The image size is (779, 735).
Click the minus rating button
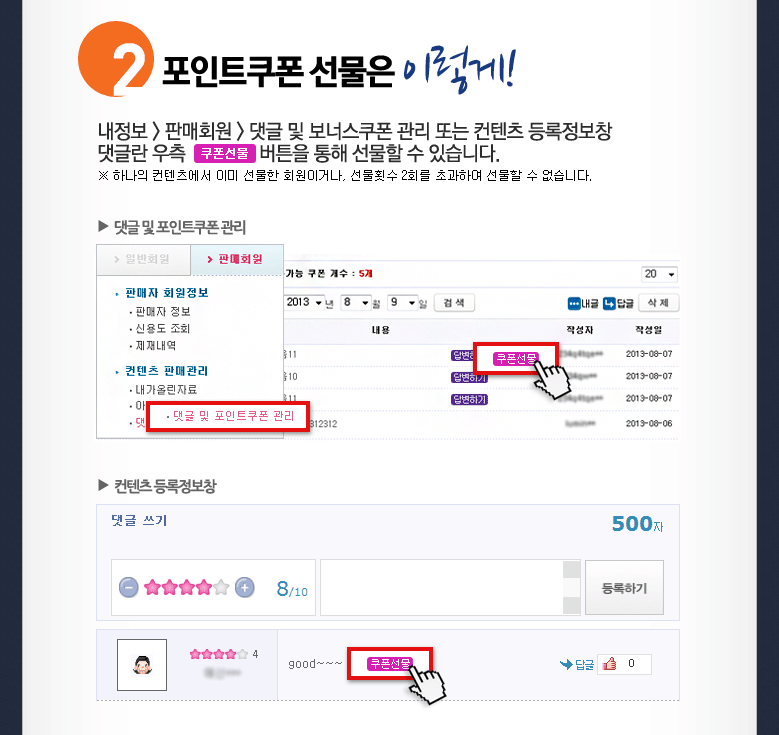coord(129,587)
